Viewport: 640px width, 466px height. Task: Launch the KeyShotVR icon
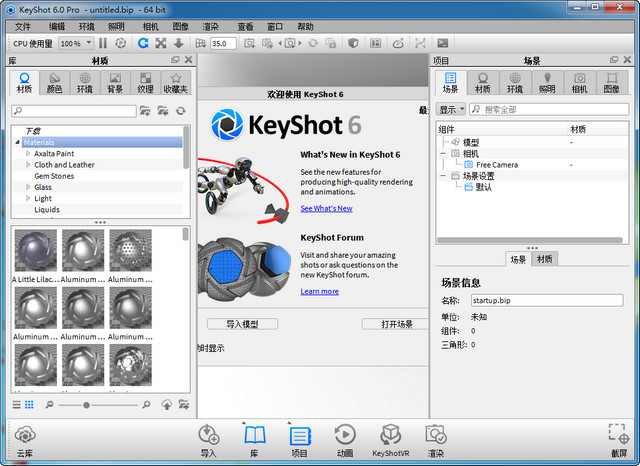click(389, 437)
